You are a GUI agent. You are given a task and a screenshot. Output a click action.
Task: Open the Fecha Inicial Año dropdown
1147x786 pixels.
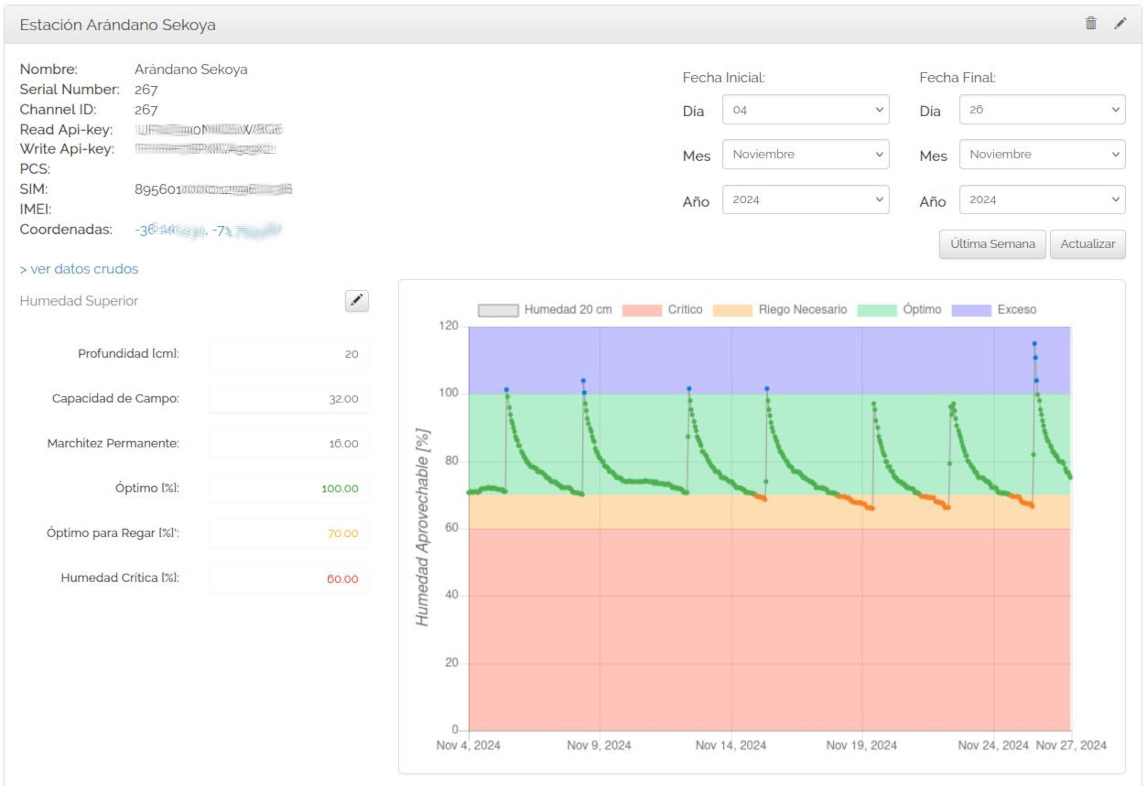pyautogui.click(x=805, y=200)
